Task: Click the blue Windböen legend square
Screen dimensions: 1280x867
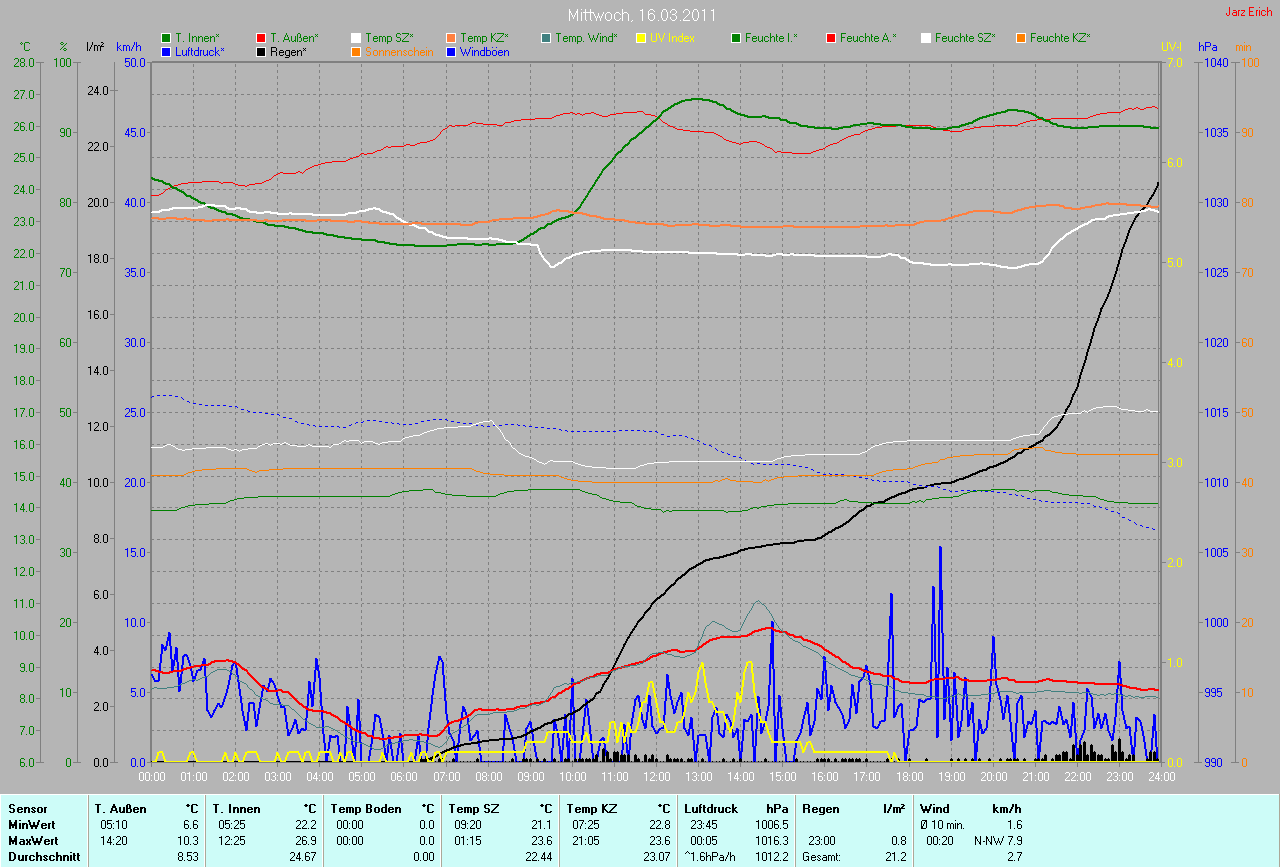Action: coord(452,51)
